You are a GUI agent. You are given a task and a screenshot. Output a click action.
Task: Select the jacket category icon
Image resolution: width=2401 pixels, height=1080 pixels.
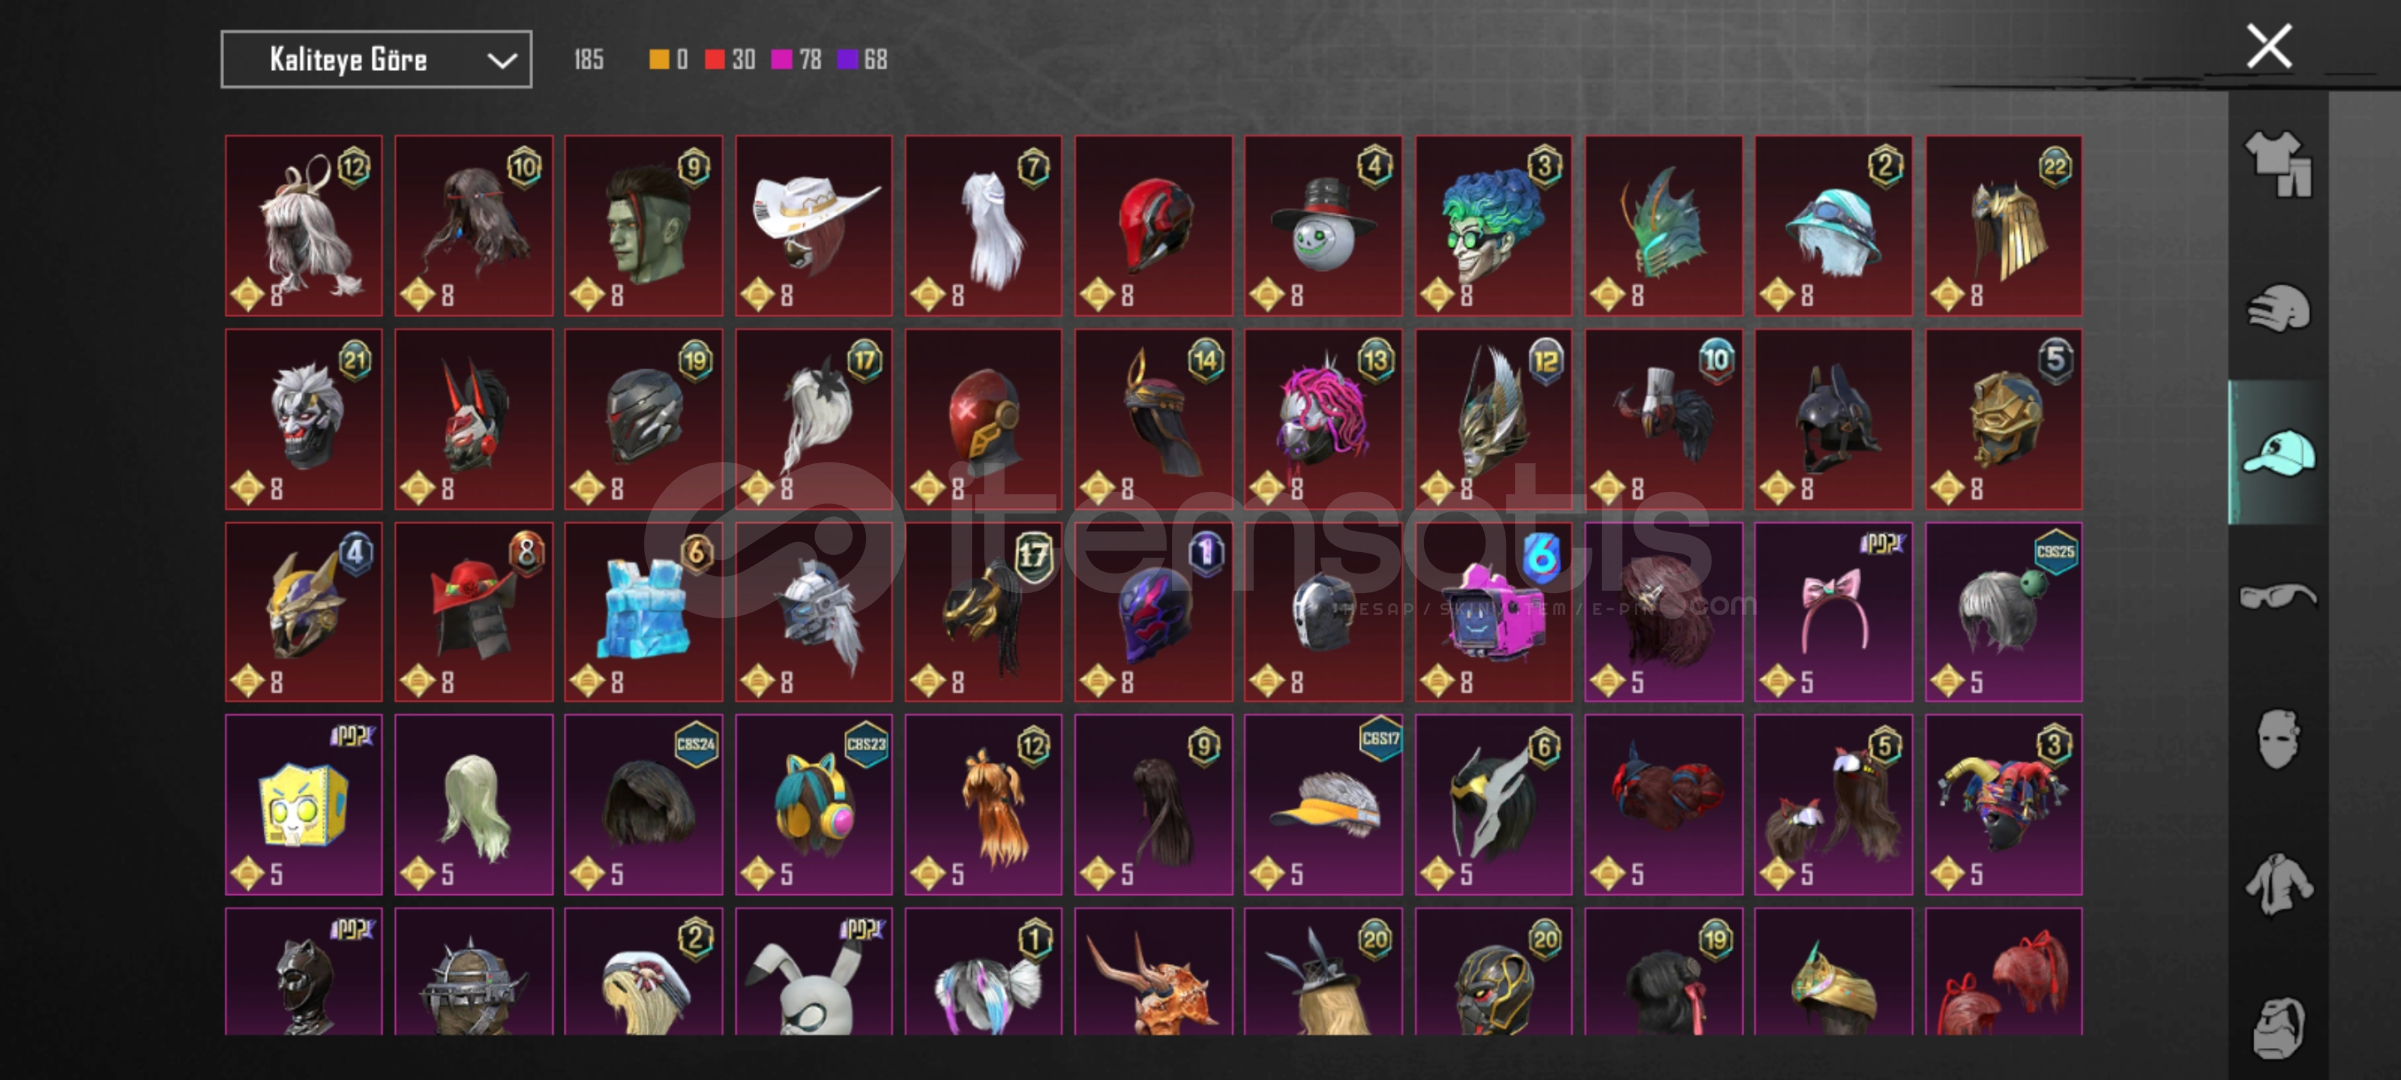pyautogui.click(x=2278, y=884)
